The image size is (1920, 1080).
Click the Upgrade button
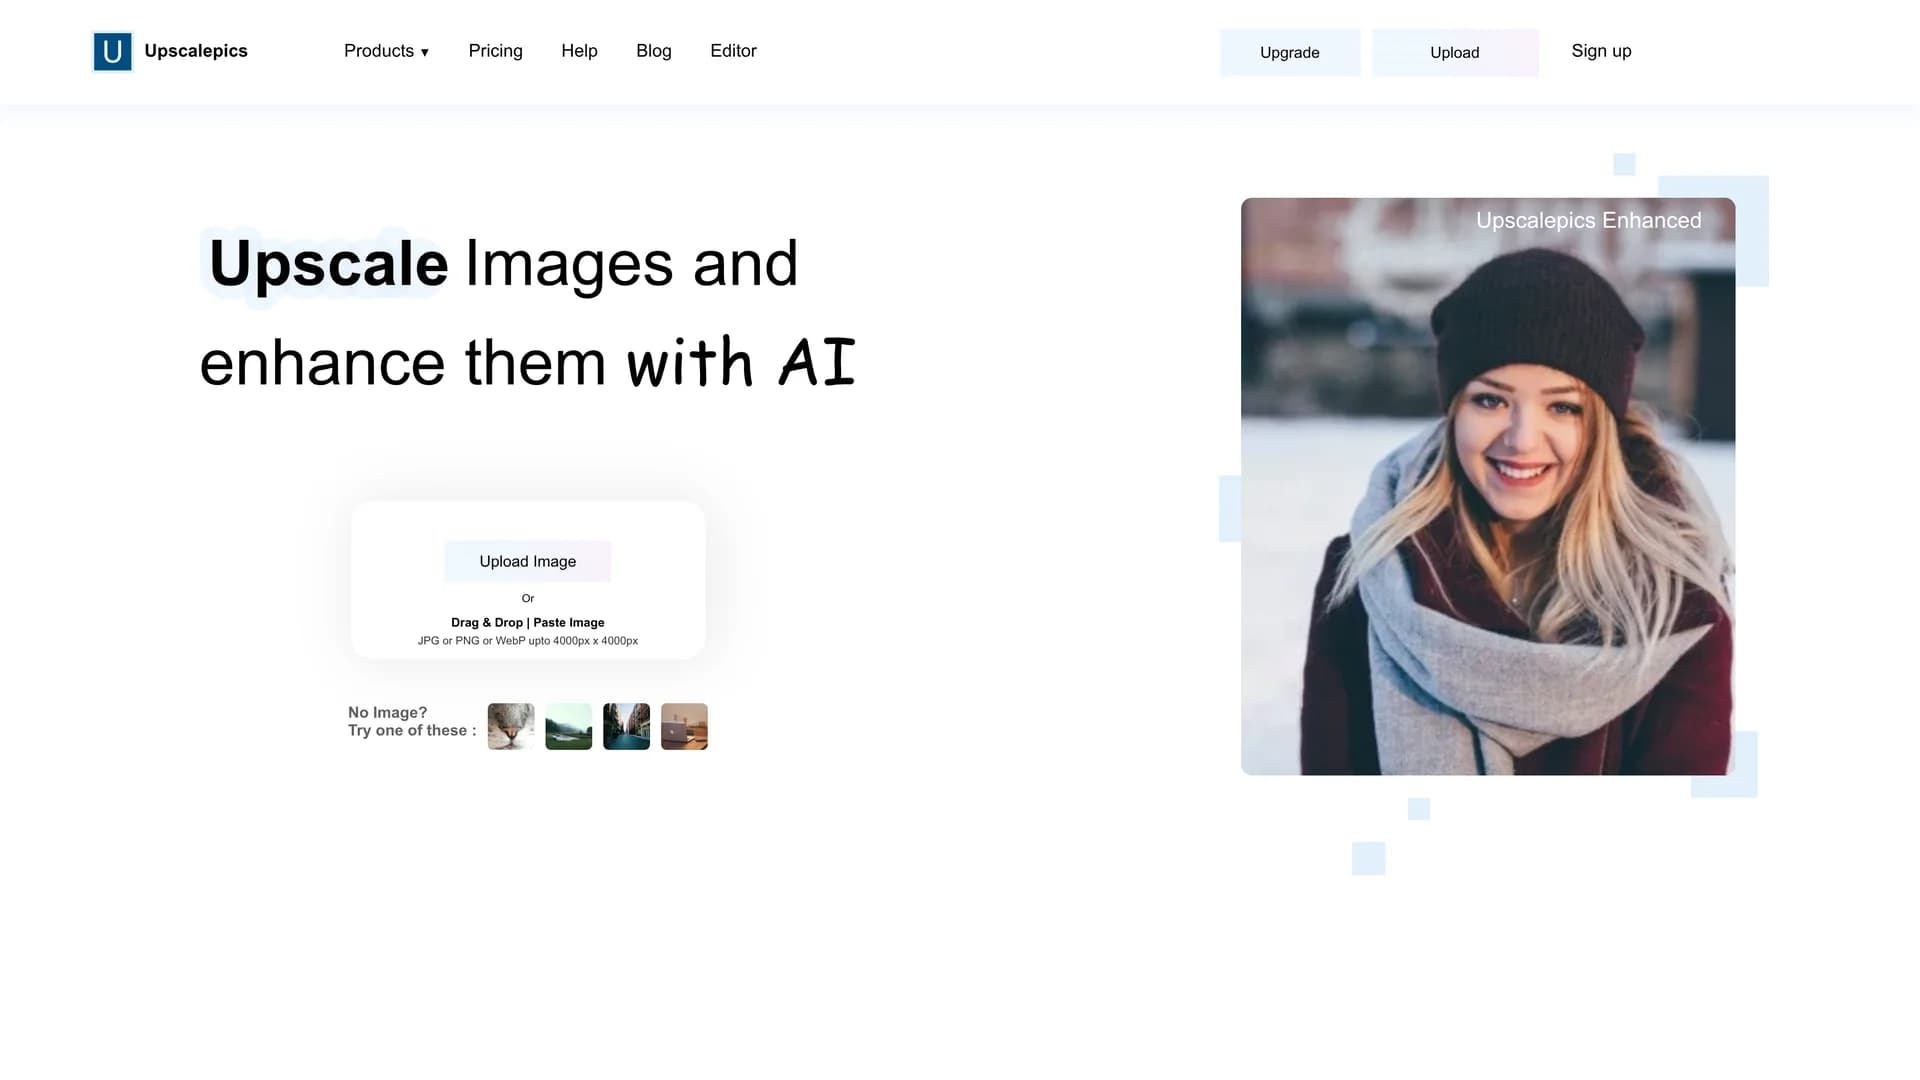click(x=1290, y=52)
